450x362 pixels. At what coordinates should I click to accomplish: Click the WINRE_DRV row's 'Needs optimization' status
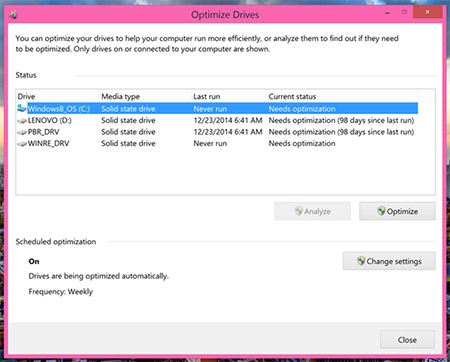coord(302,144)
